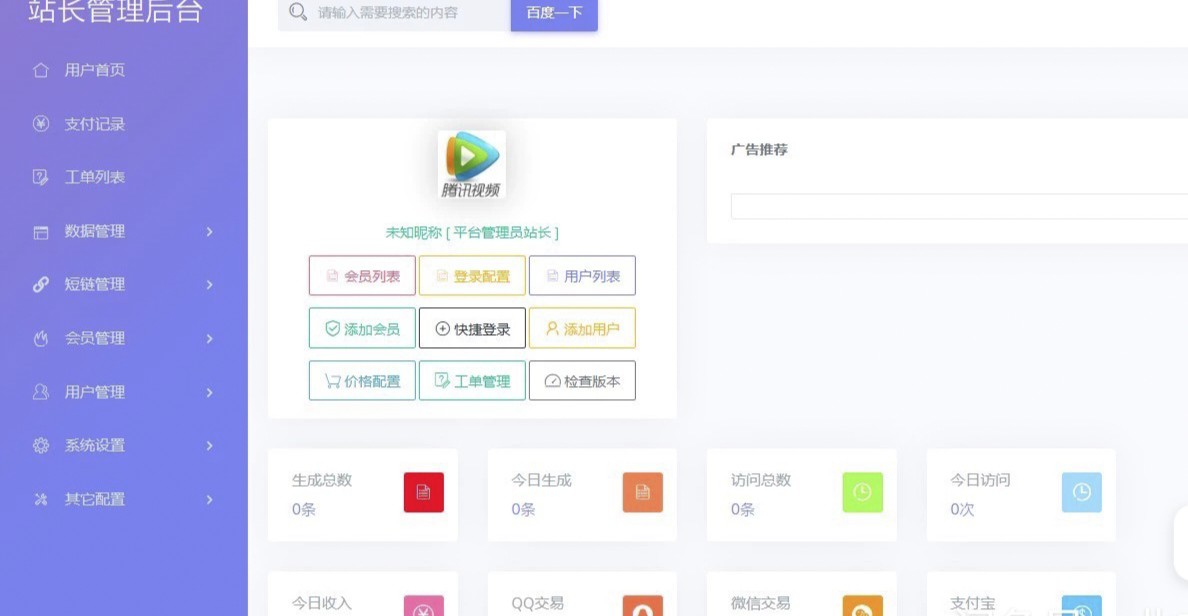This screenshot has width=1188, height=616.
Task: Click the window icon beside 数据管理
Action: [41, 232]
